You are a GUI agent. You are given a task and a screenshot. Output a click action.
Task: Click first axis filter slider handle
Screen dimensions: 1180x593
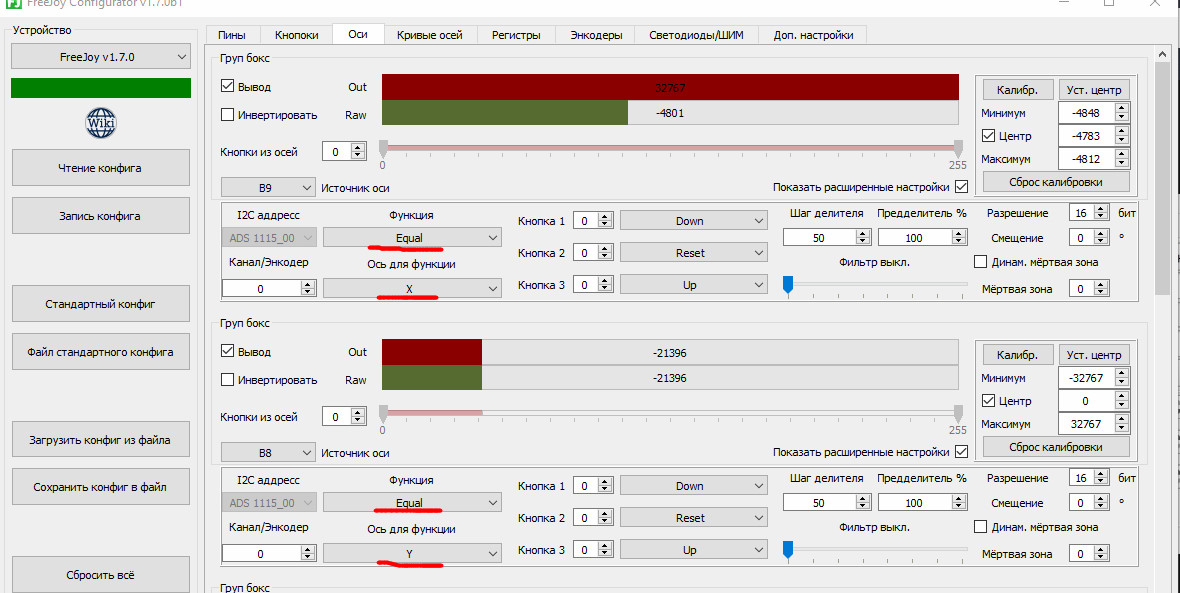pyautogui.click(x=788, y=286)
